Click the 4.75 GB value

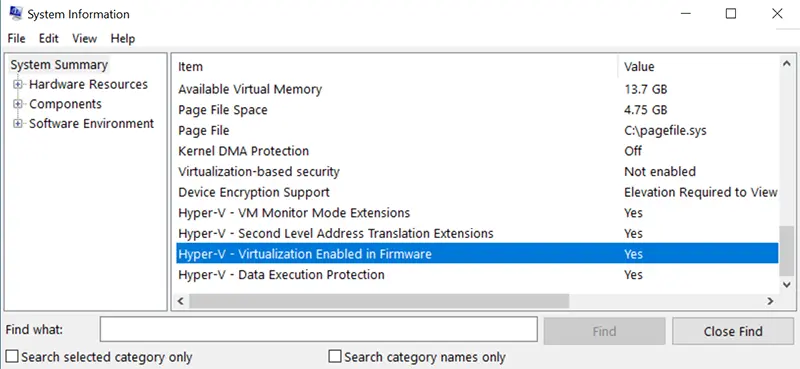645,110
